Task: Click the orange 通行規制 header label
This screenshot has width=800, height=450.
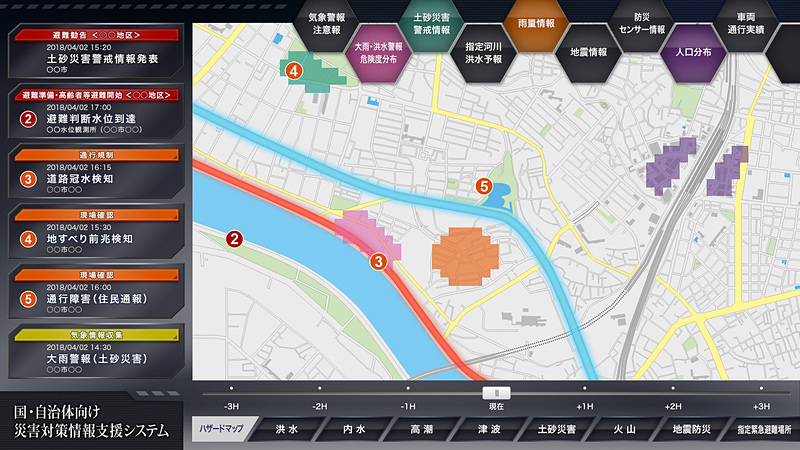Action: point(96,155)
